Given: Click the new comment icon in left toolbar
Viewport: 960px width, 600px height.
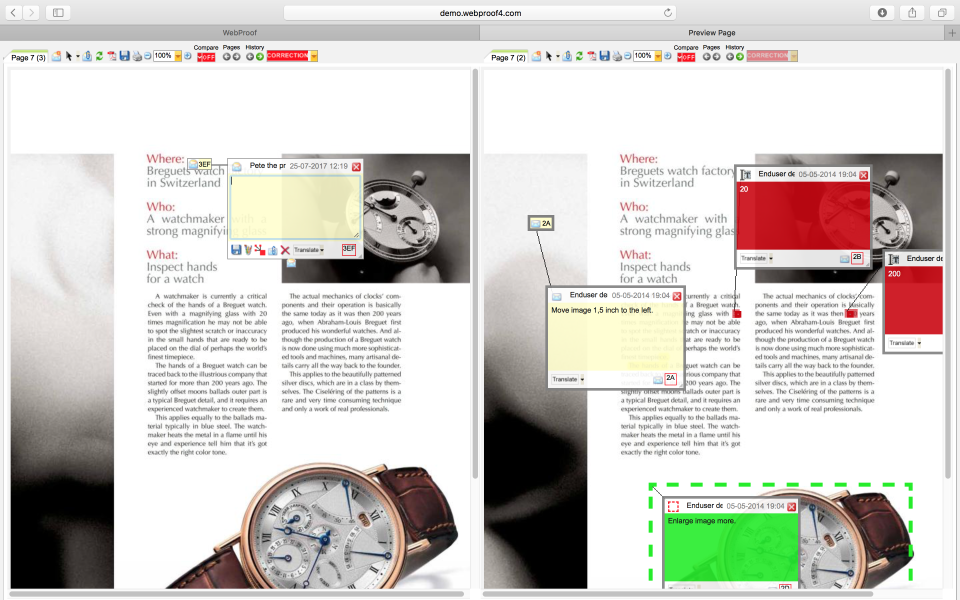Looking at the screenshot, I should [56, 56].
